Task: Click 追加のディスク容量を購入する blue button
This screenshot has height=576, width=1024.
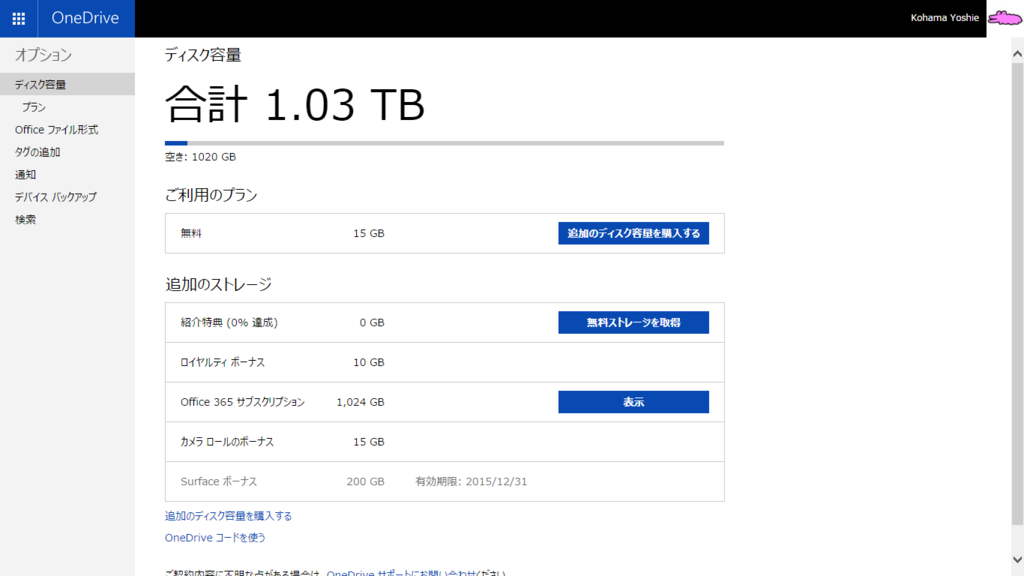Action: 633,233
